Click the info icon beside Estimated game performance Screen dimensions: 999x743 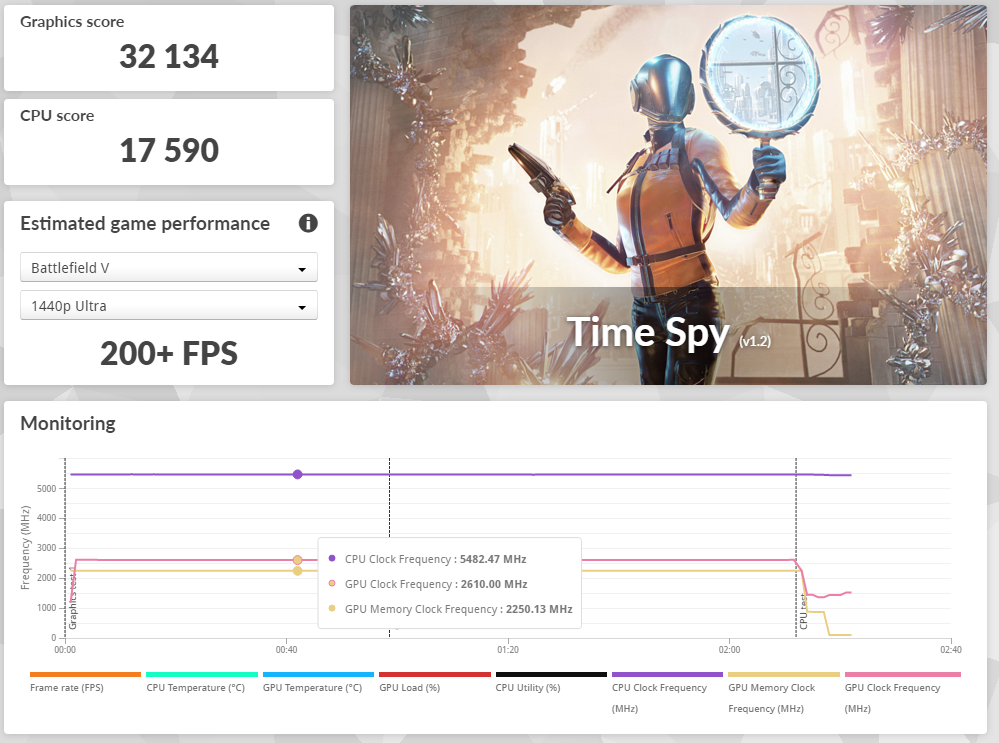tap(308, 223)
